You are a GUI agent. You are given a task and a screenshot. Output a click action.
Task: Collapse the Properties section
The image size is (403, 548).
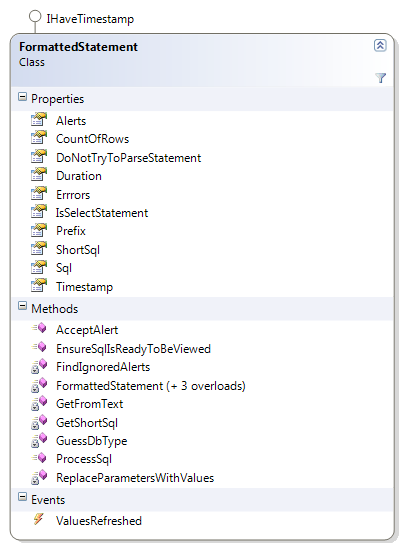[22, 97]
